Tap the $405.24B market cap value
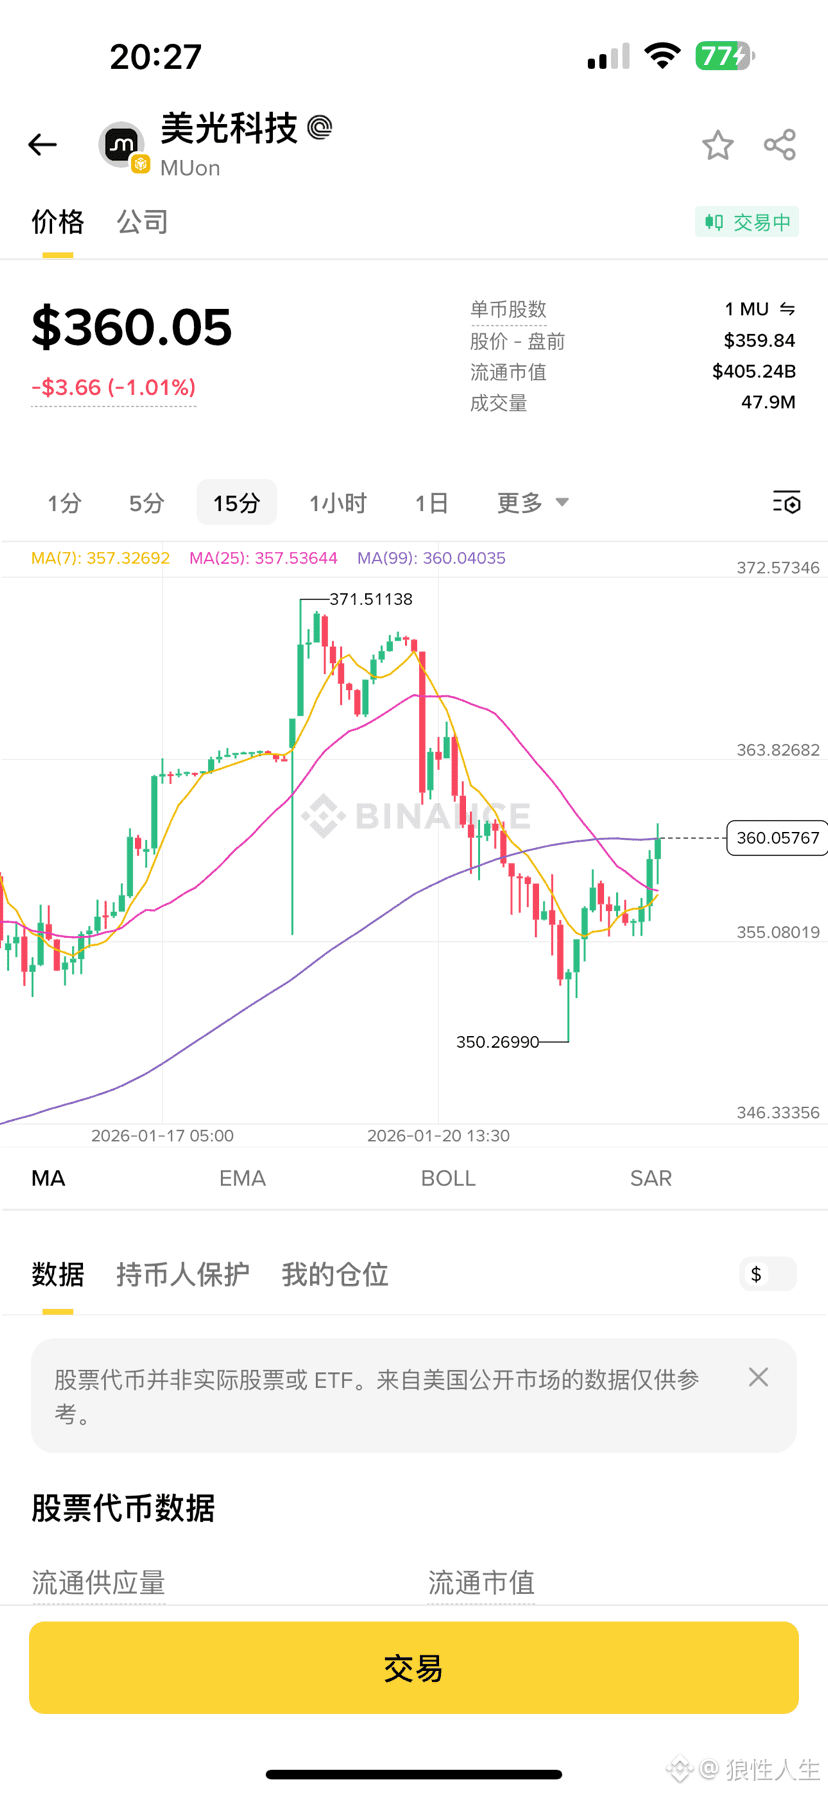The image size is (828, 1795). point(754,372)
